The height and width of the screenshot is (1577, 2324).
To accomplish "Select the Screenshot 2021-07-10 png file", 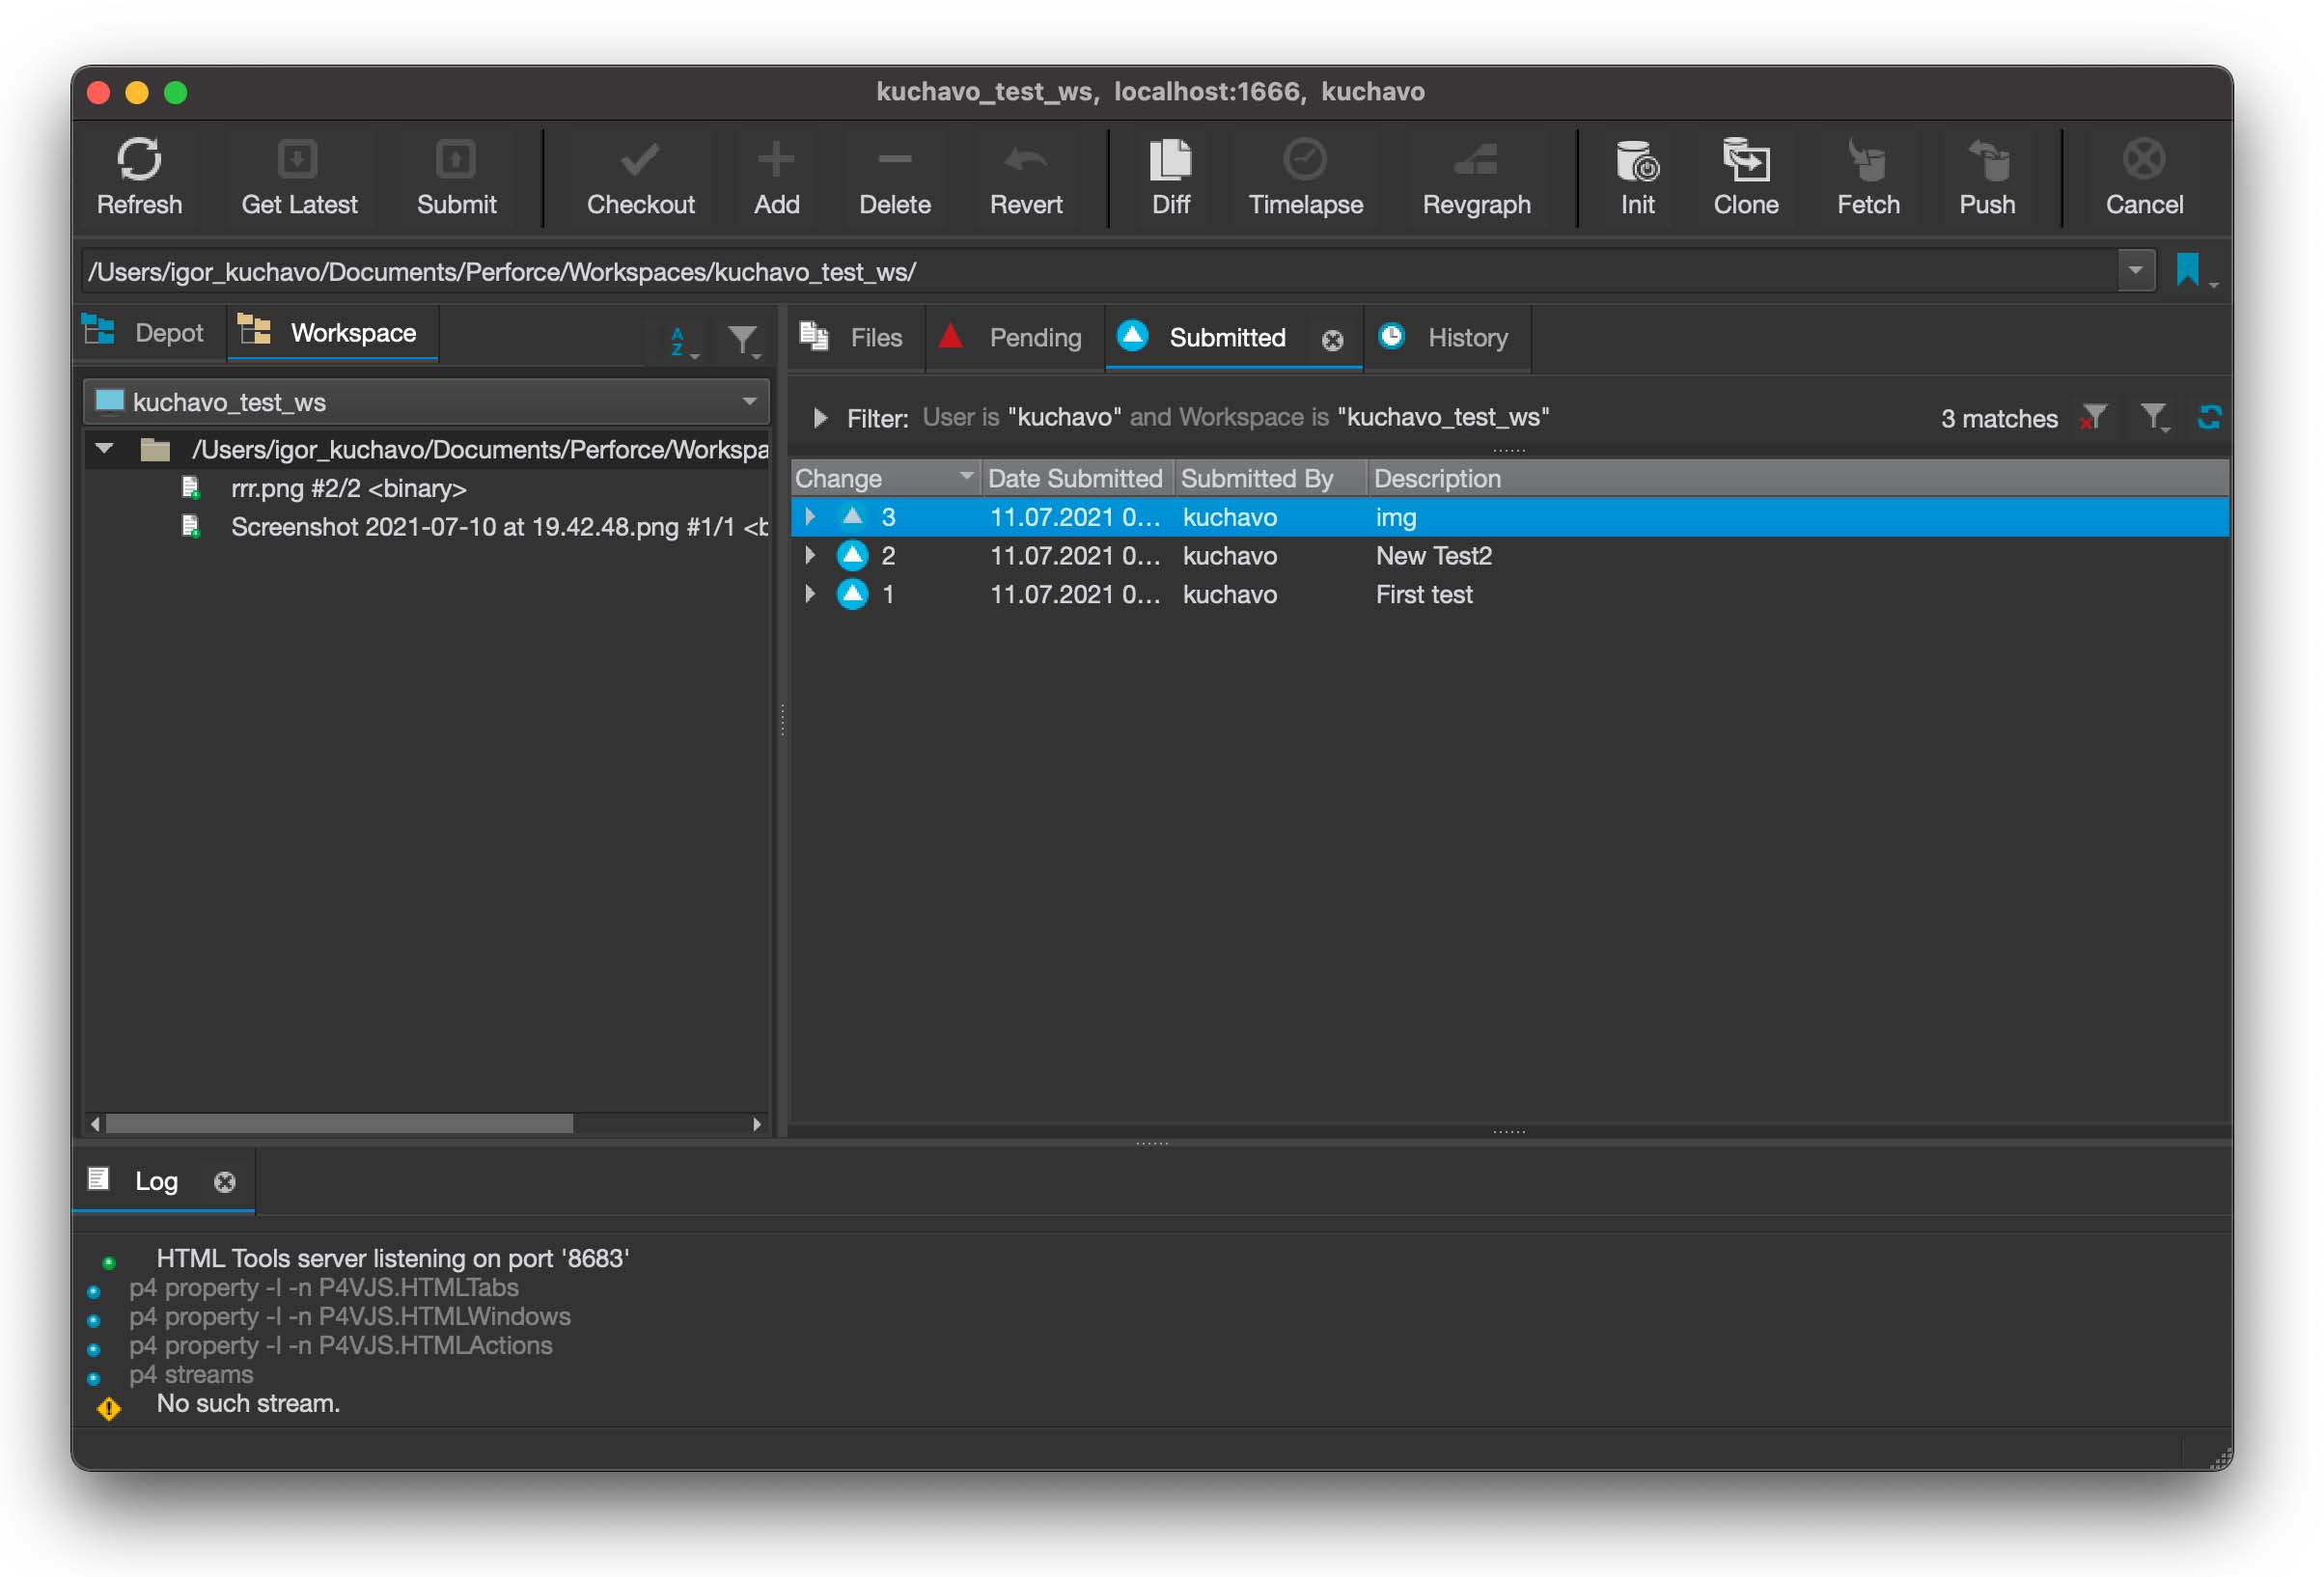I will click(x=499, y=527).
